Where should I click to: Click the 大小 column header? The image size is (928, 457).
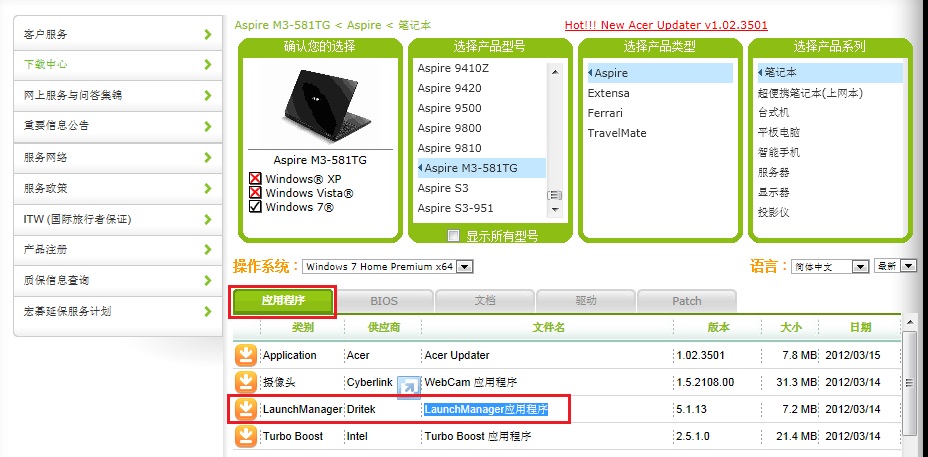[x=790, y=327]
